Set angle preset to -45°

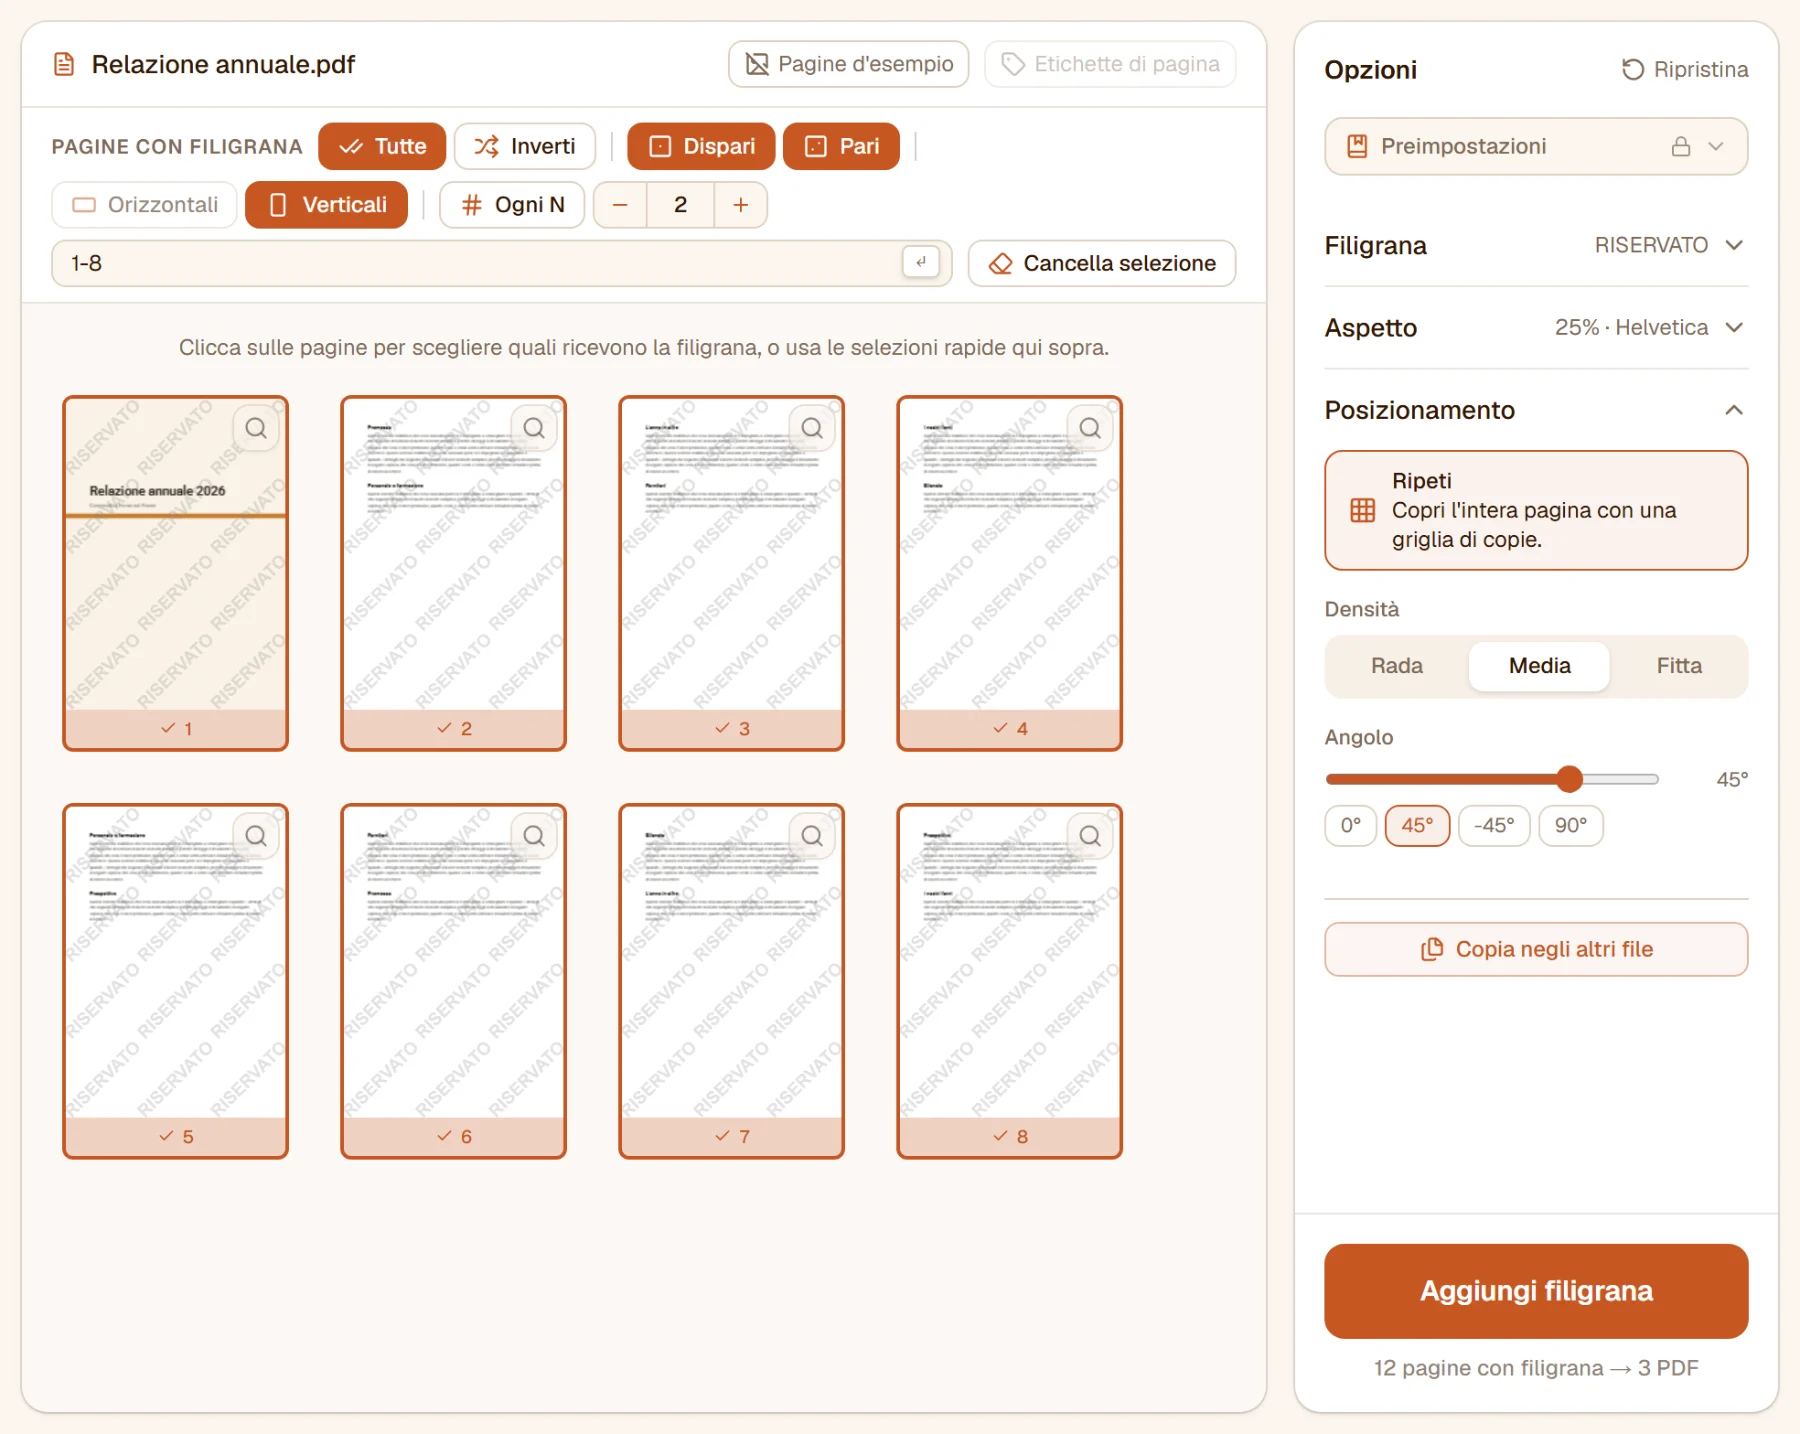click(x=1494, y=826)
